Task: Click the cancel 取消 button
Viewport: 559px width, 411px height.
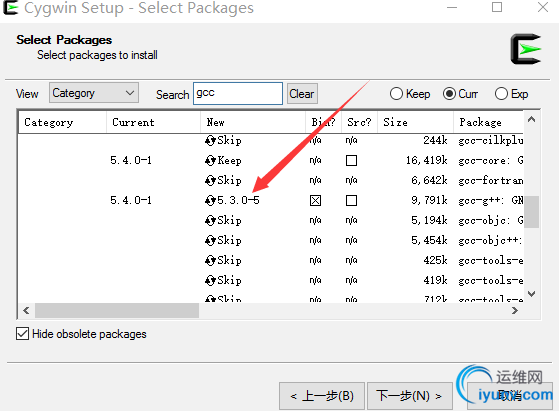Action: pos(510,396)
